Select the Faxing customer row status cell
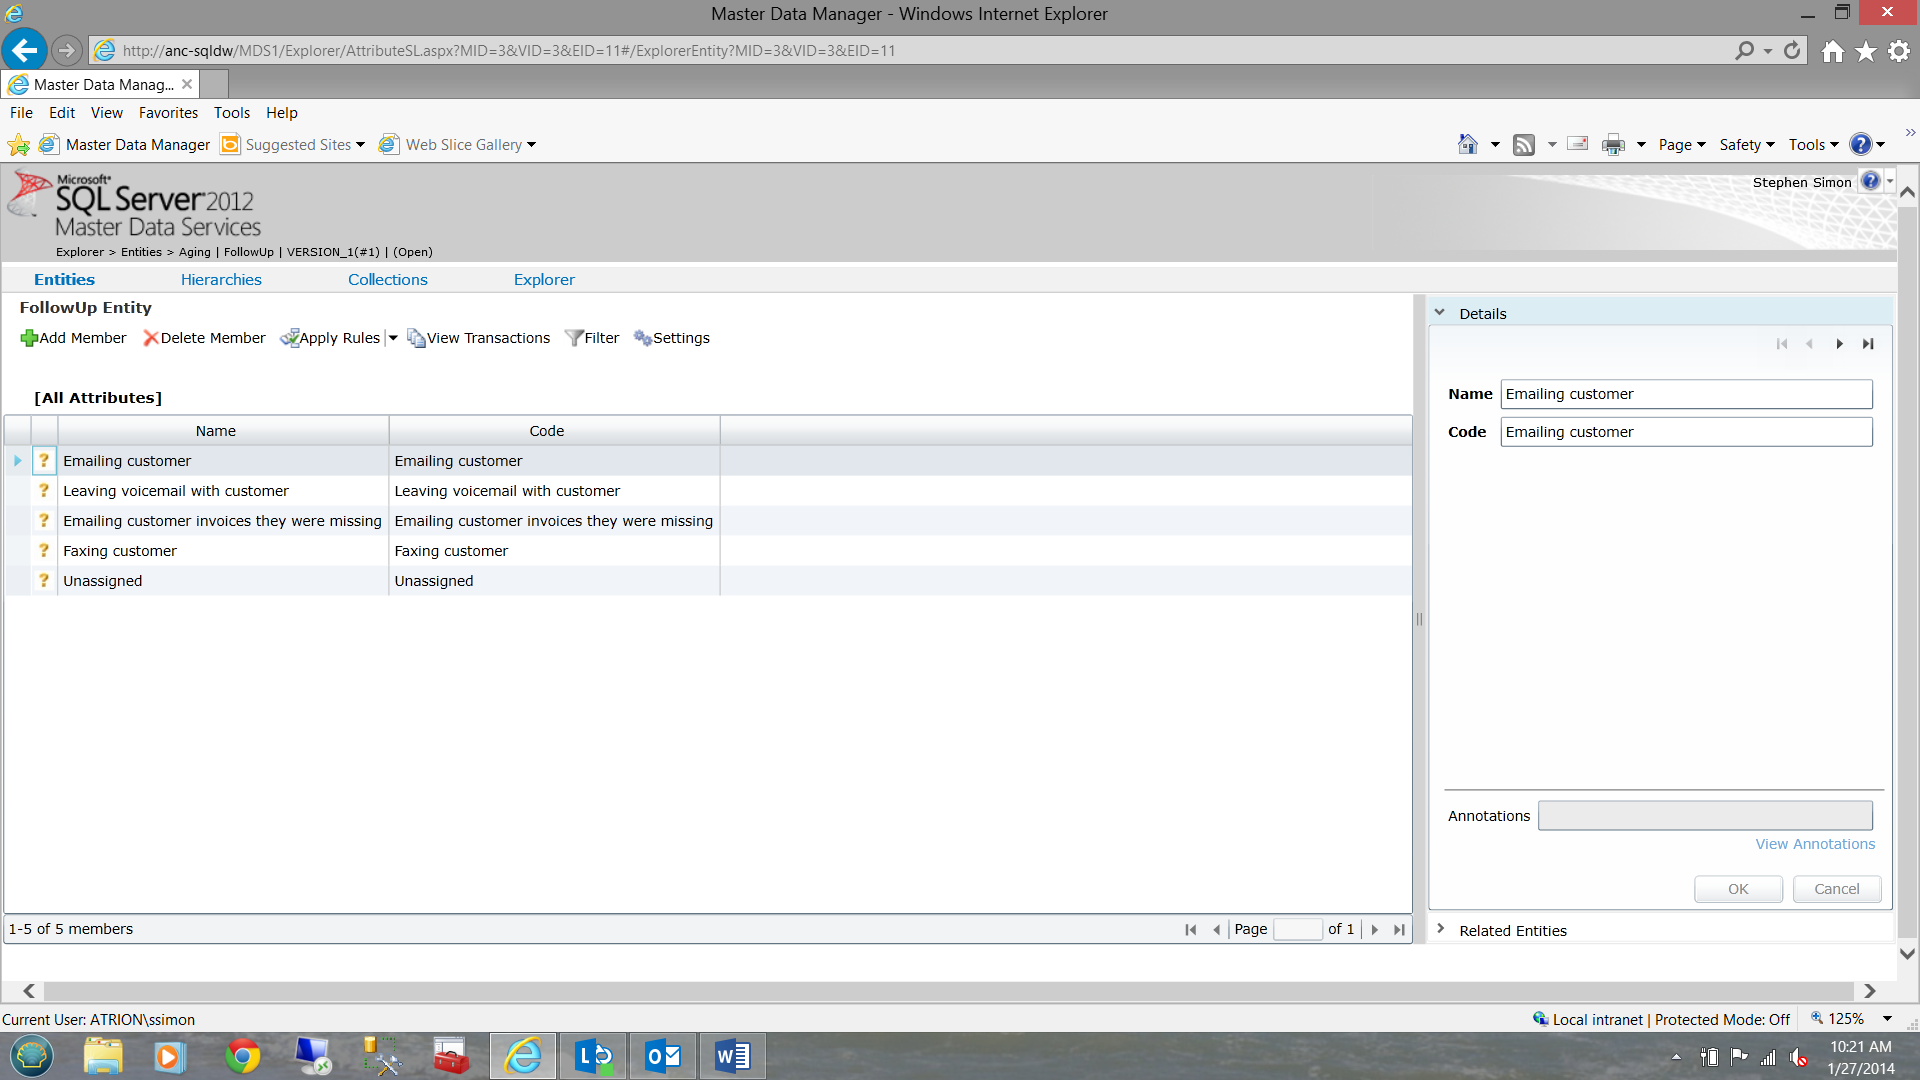 point(44,551)
